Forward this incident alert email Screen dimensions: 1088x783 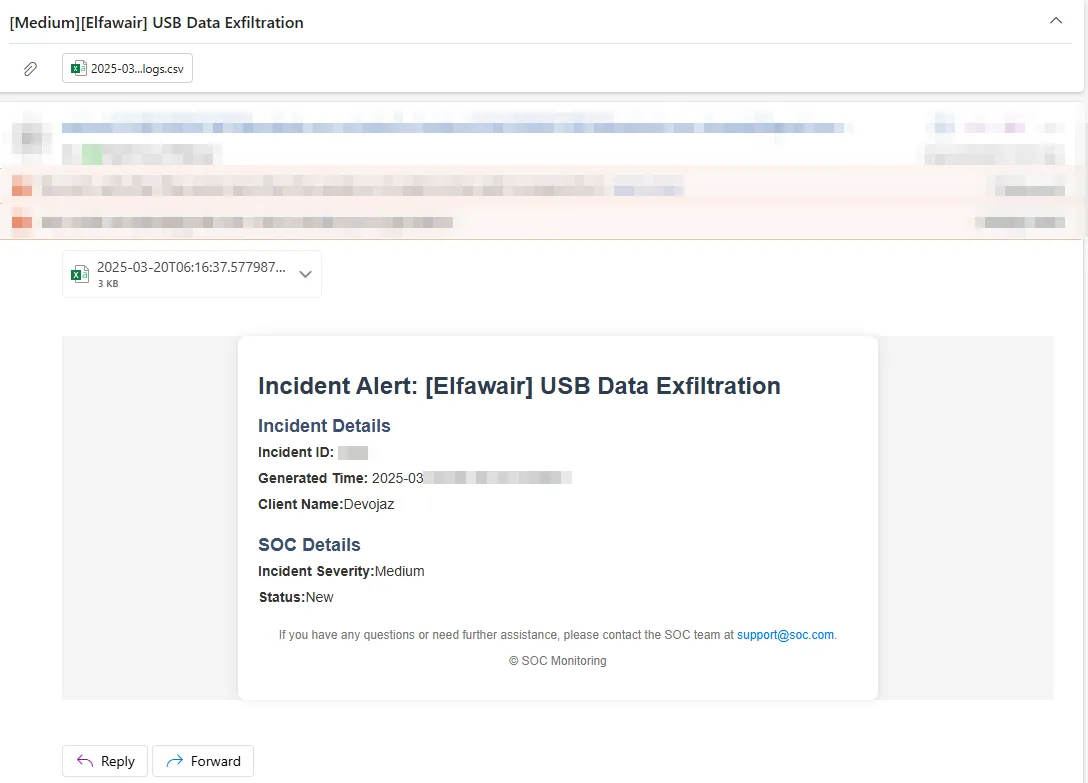pyautogui.click(x=203, y=761)
